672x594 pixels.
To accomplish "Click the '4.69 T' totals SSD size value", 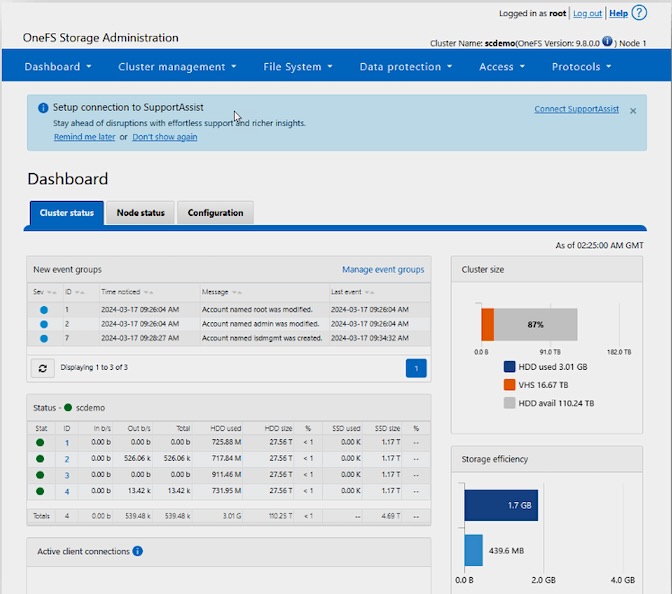I will pos(391,516).
